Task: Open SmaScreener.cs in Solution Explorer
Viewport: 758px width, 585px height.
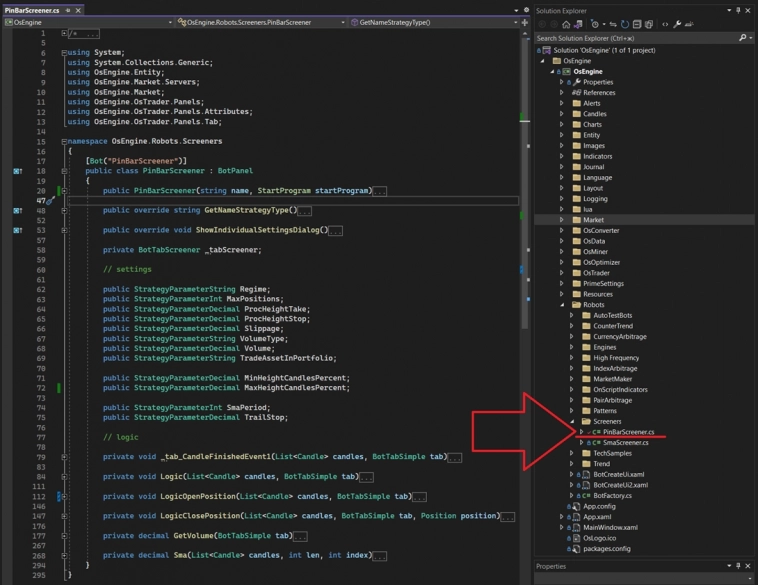Action: 625,442
